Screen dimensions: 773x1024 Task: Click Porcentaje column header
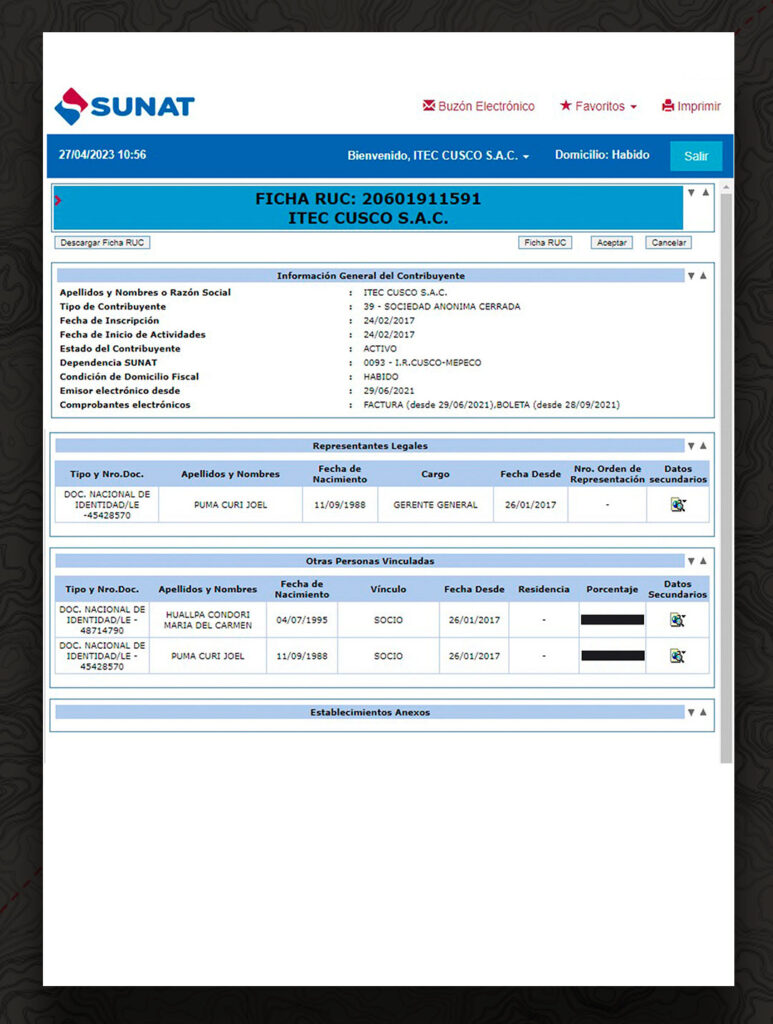612,589
